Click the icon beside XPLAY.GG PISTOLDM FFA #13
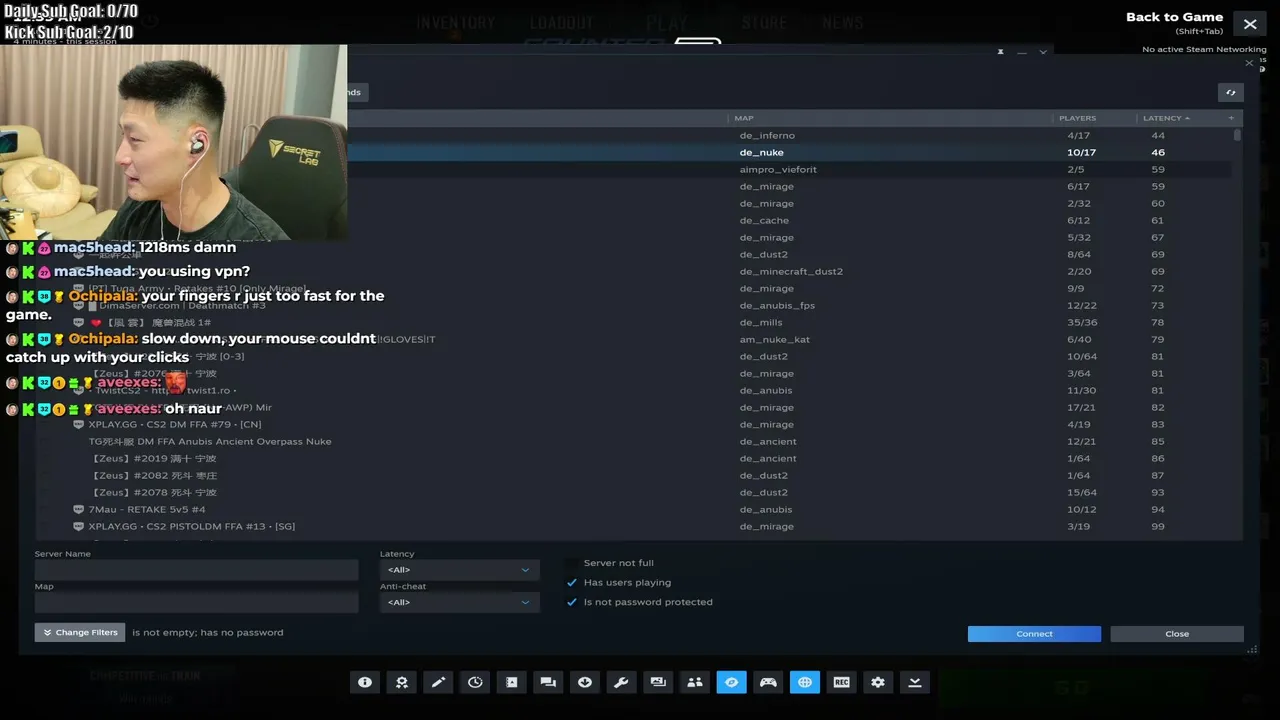Screen dimensions: 1280x720 (79, 526)
